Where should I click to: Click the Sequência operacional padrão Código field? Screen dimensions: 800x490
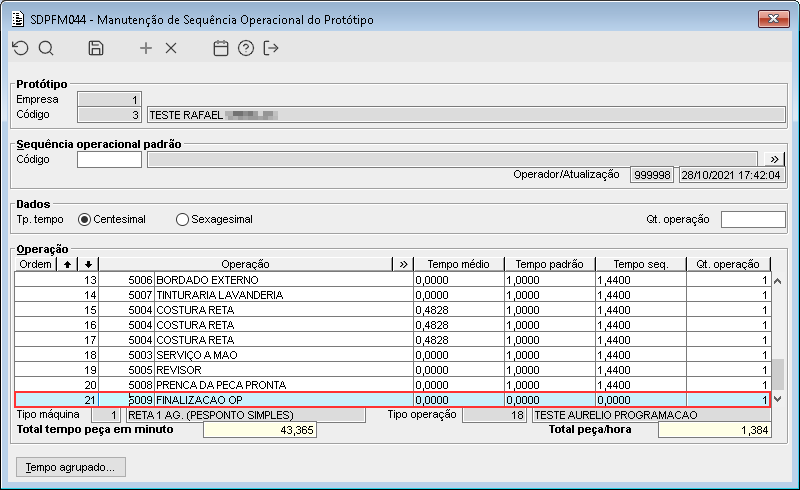click(109, 159)
